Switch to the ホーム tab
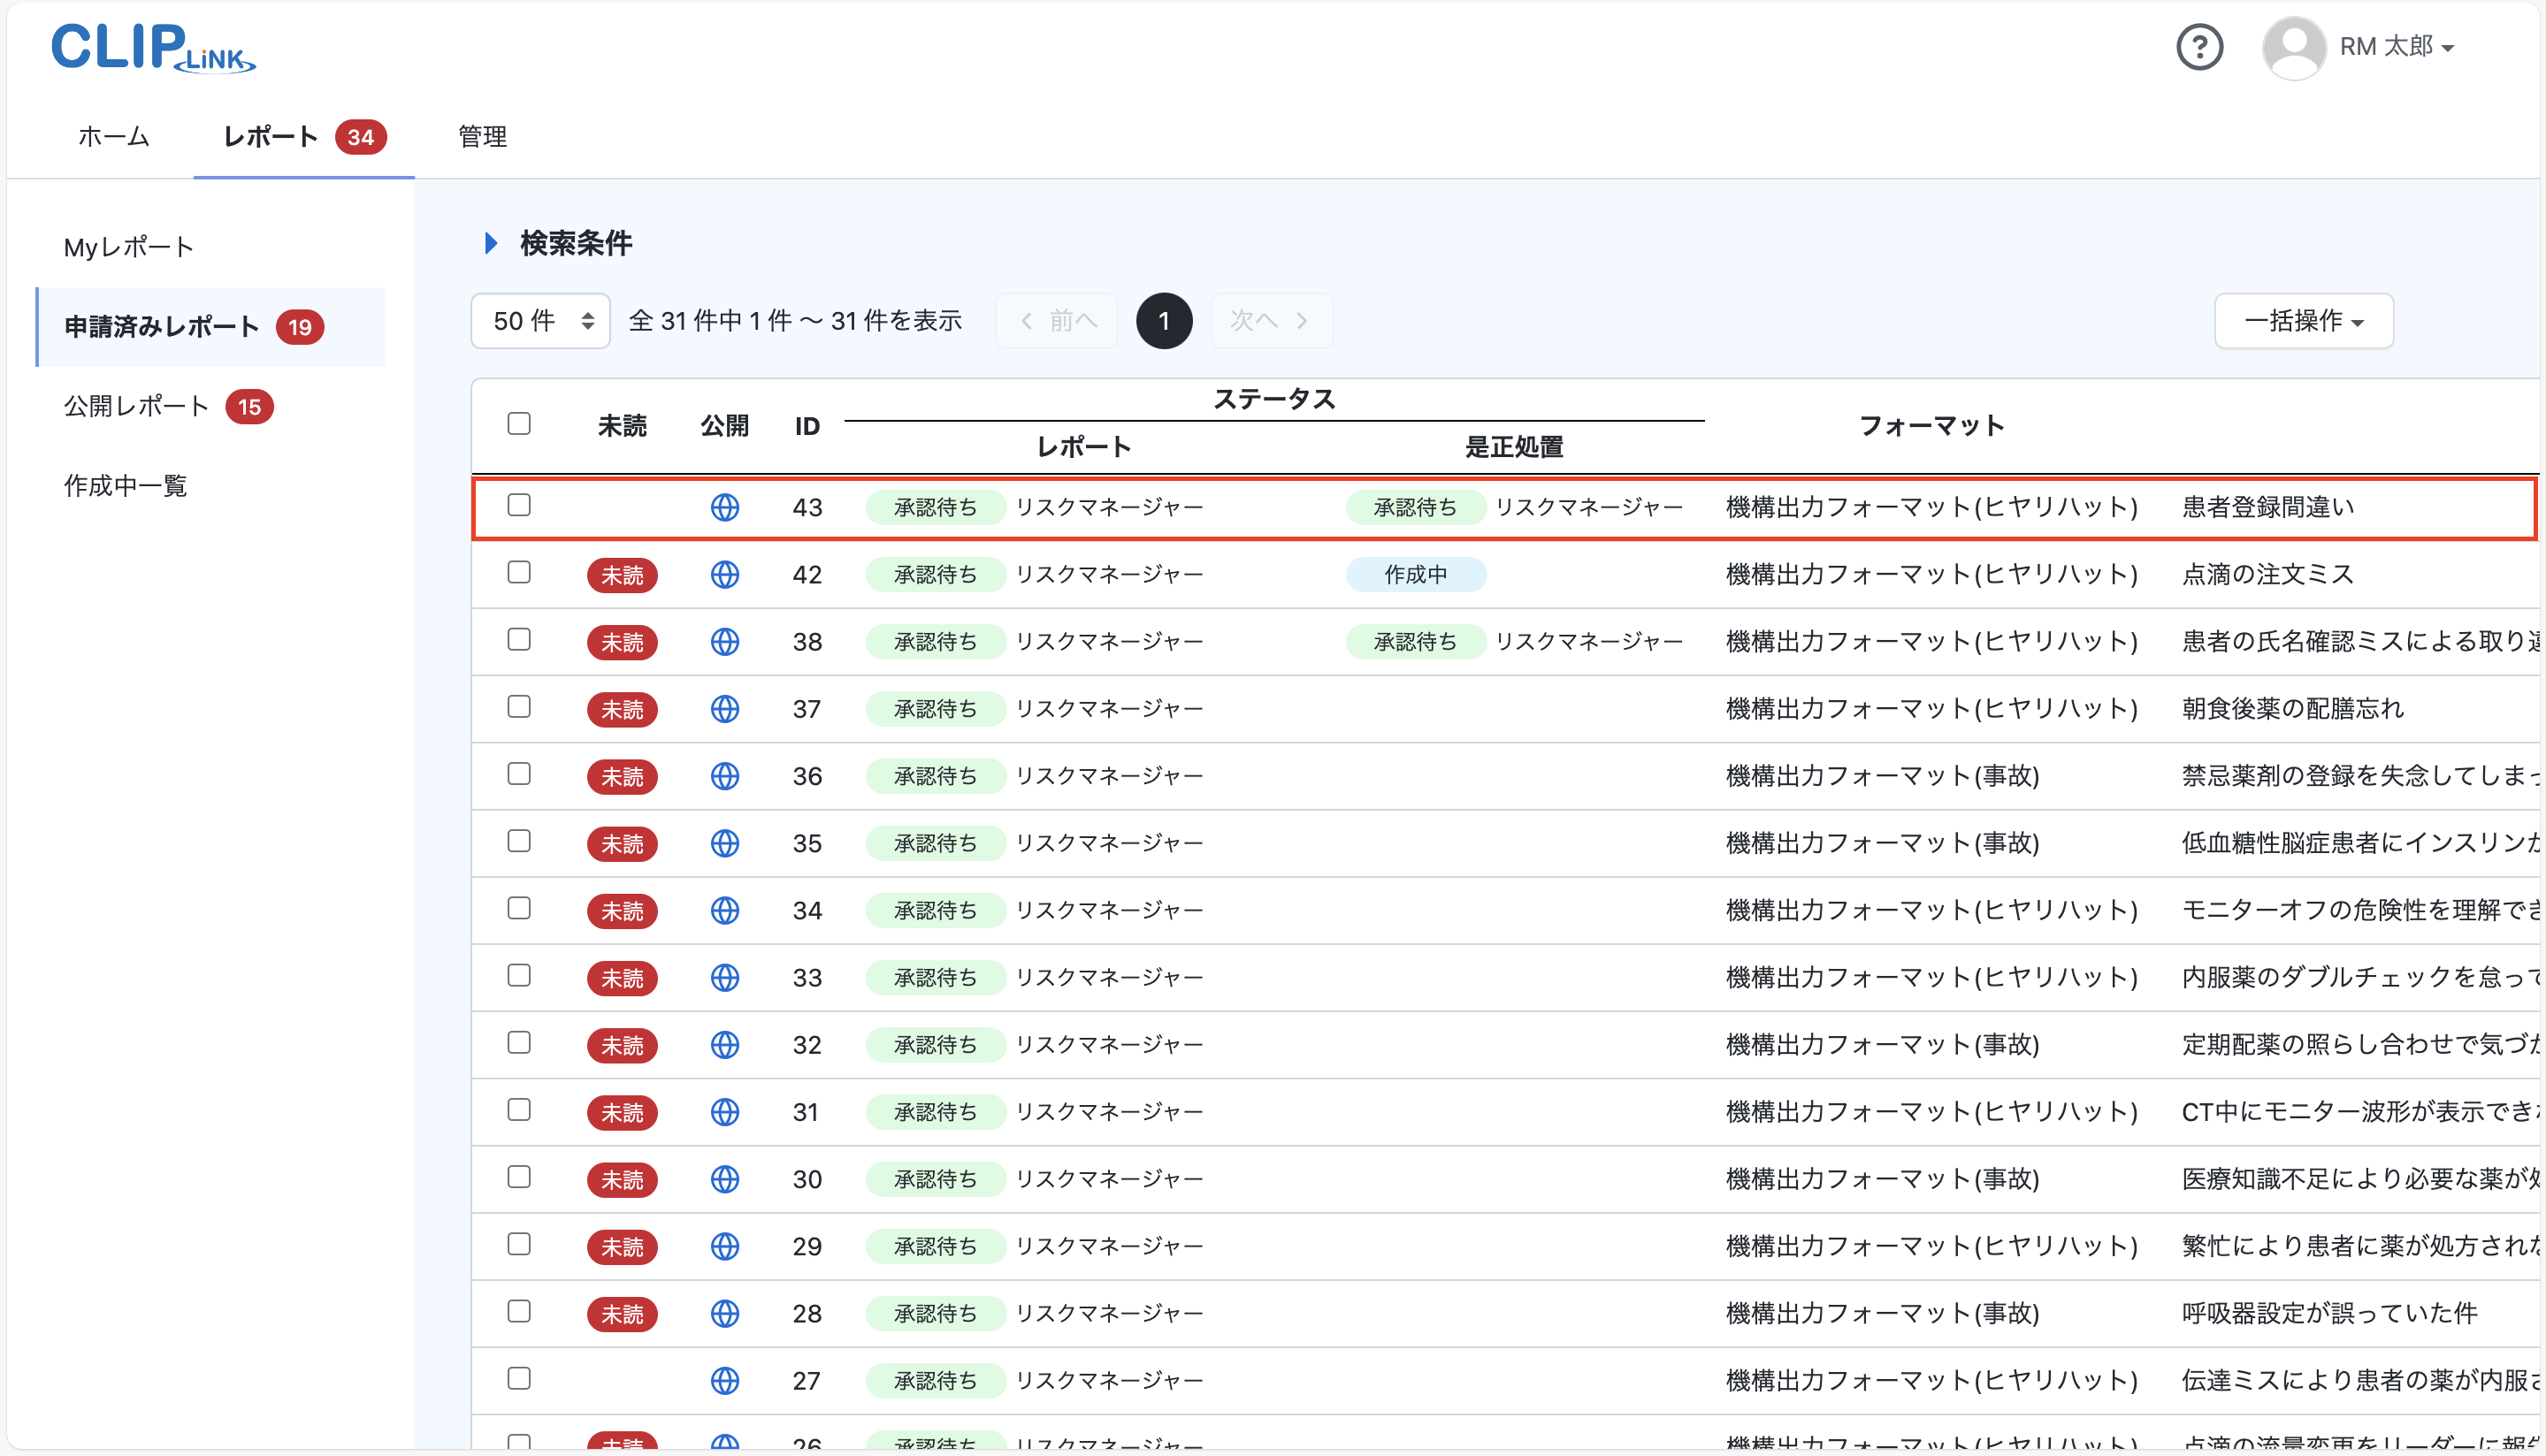Image resolution: width=2546 pixels, height=1456 pixels. (113, 137)
